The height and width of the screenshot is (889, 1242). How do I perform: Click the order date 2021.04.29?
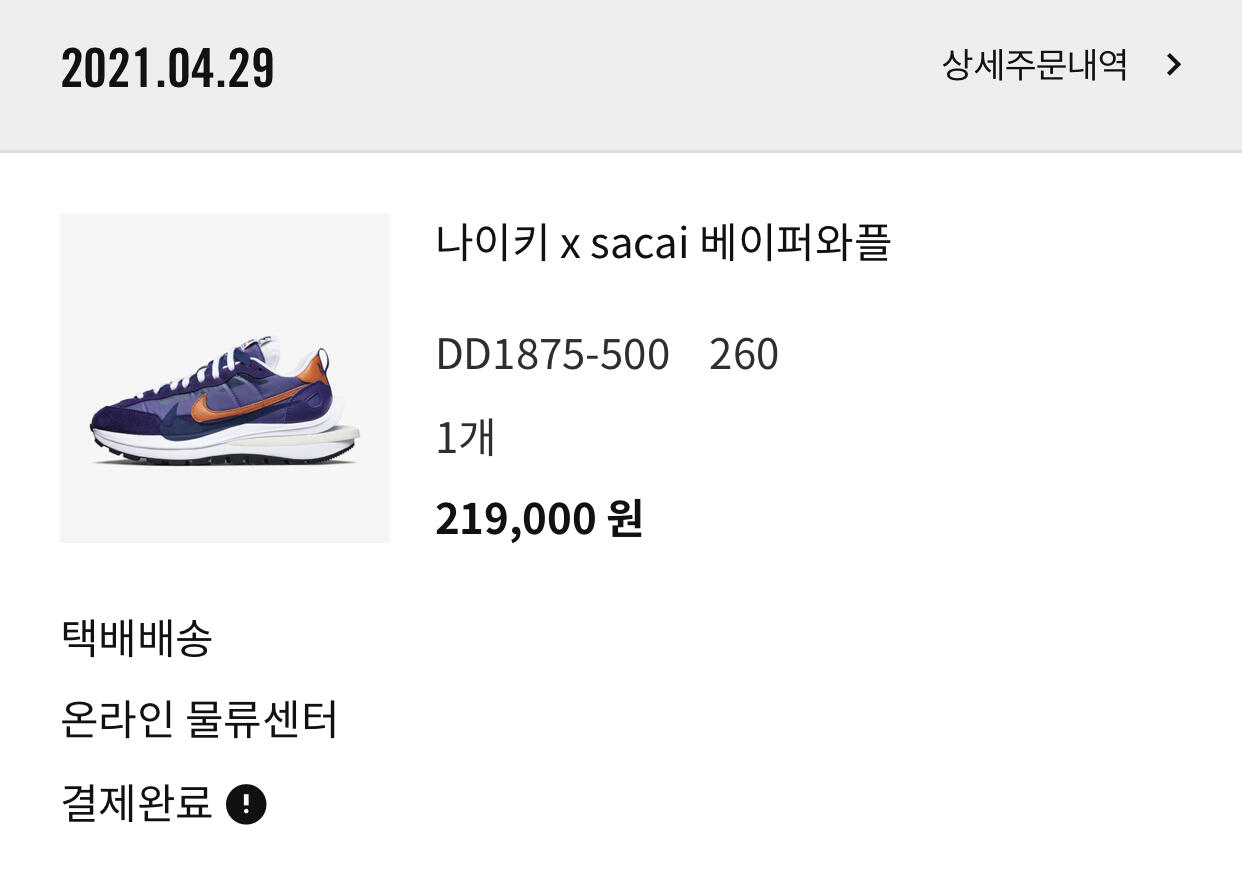167,68
